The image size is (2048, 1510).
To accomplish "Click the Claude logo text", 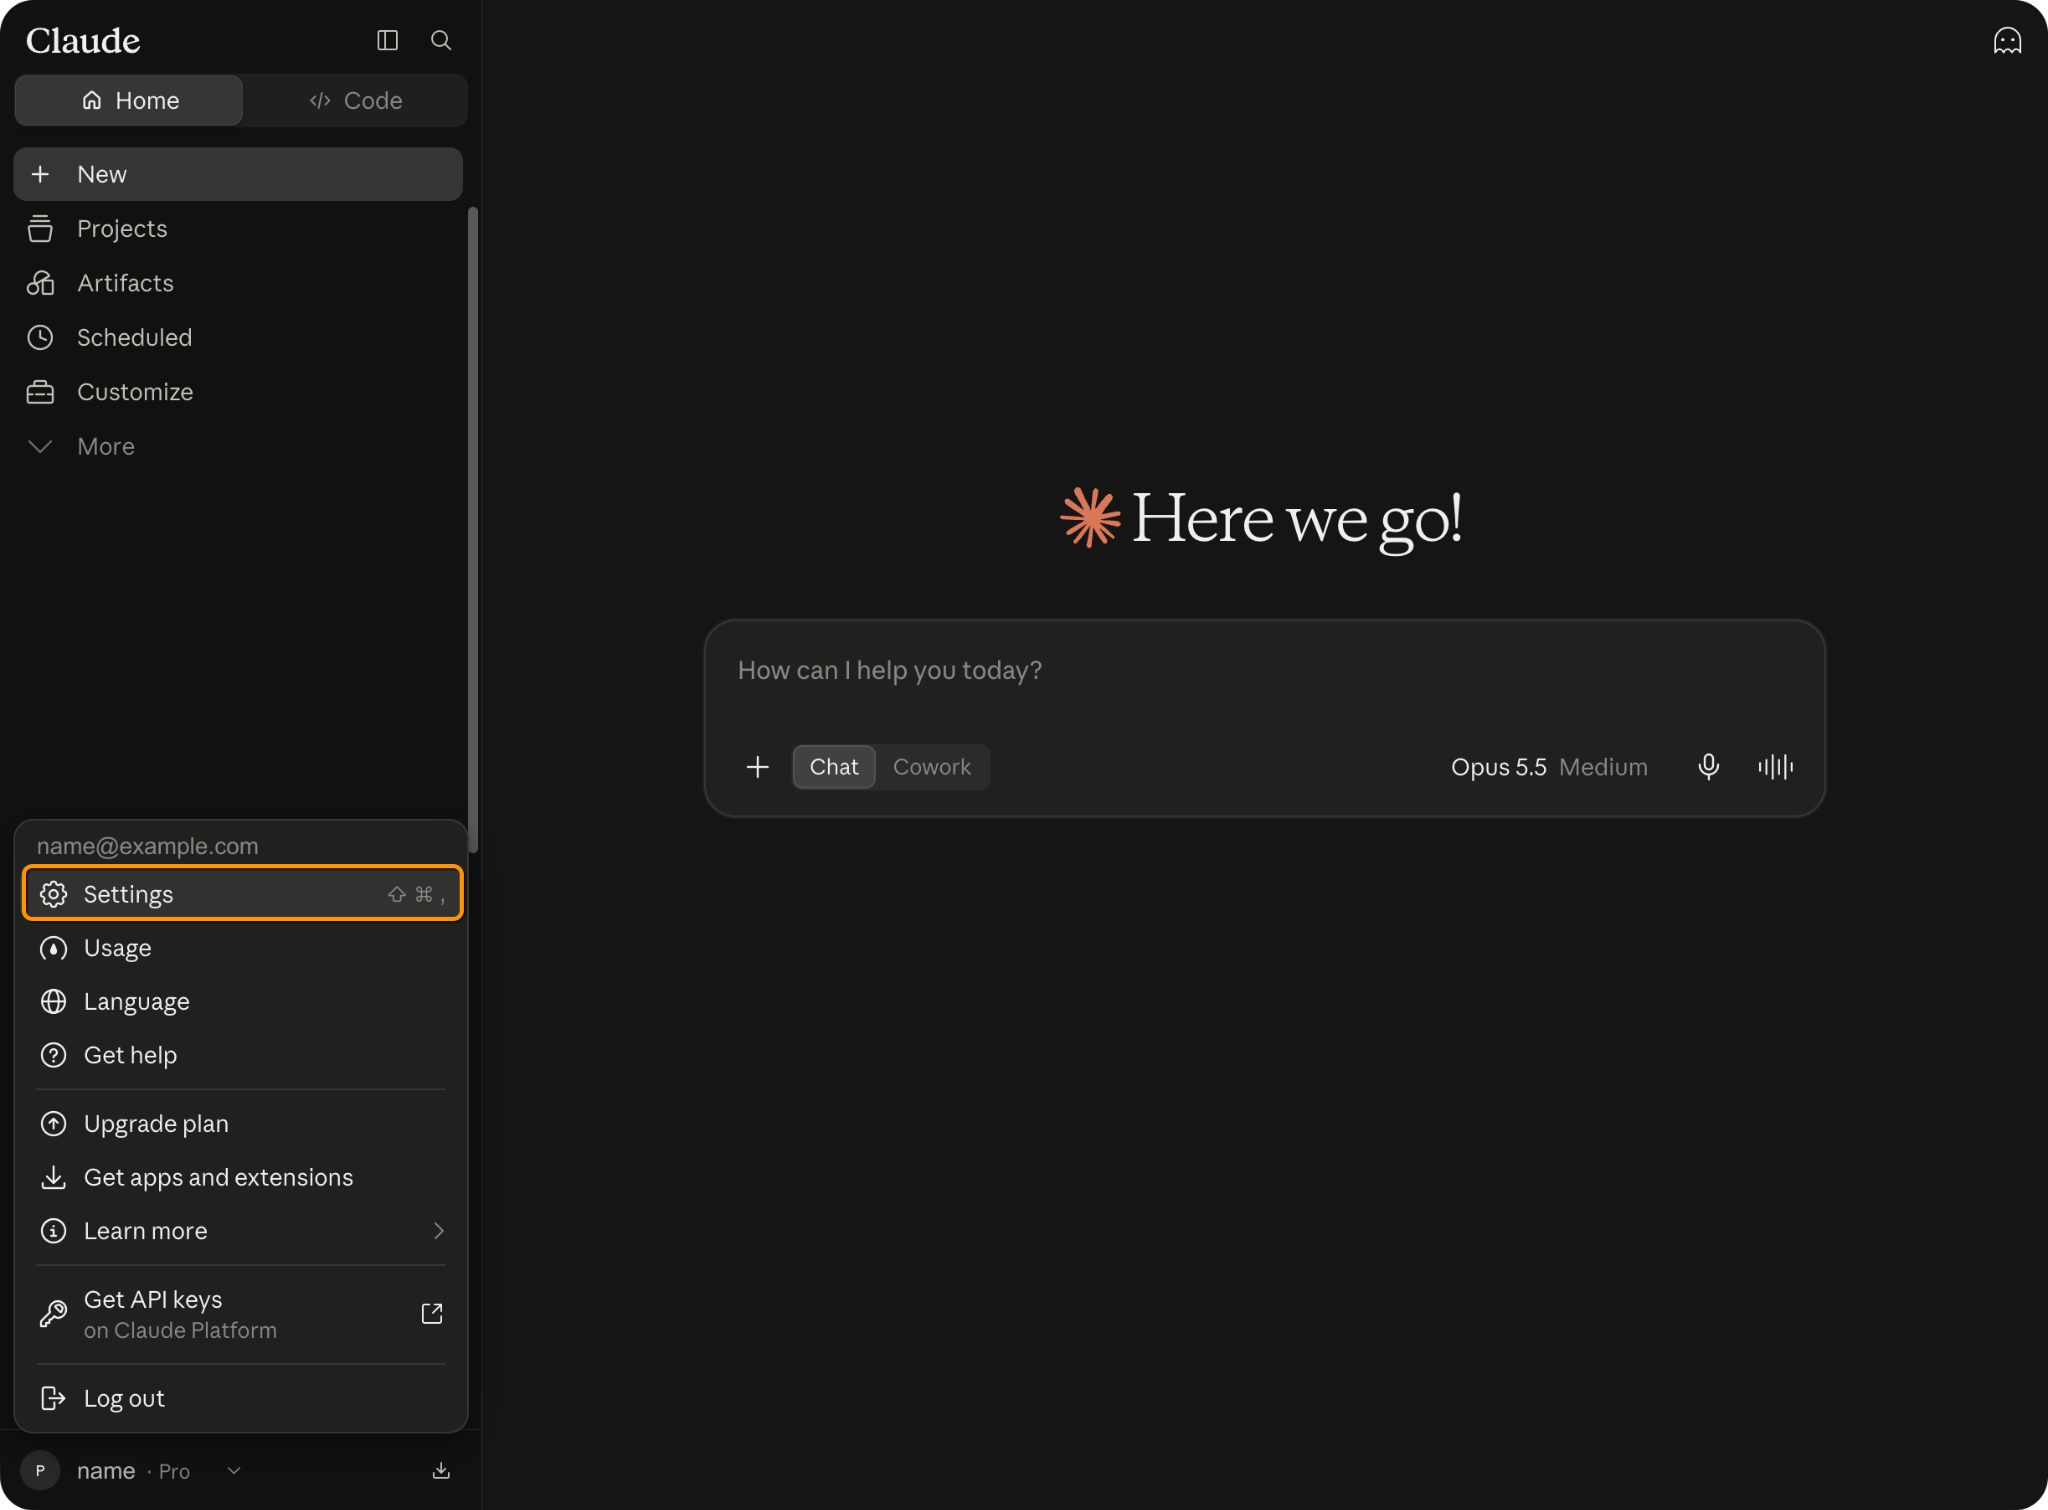I will 83,40.
